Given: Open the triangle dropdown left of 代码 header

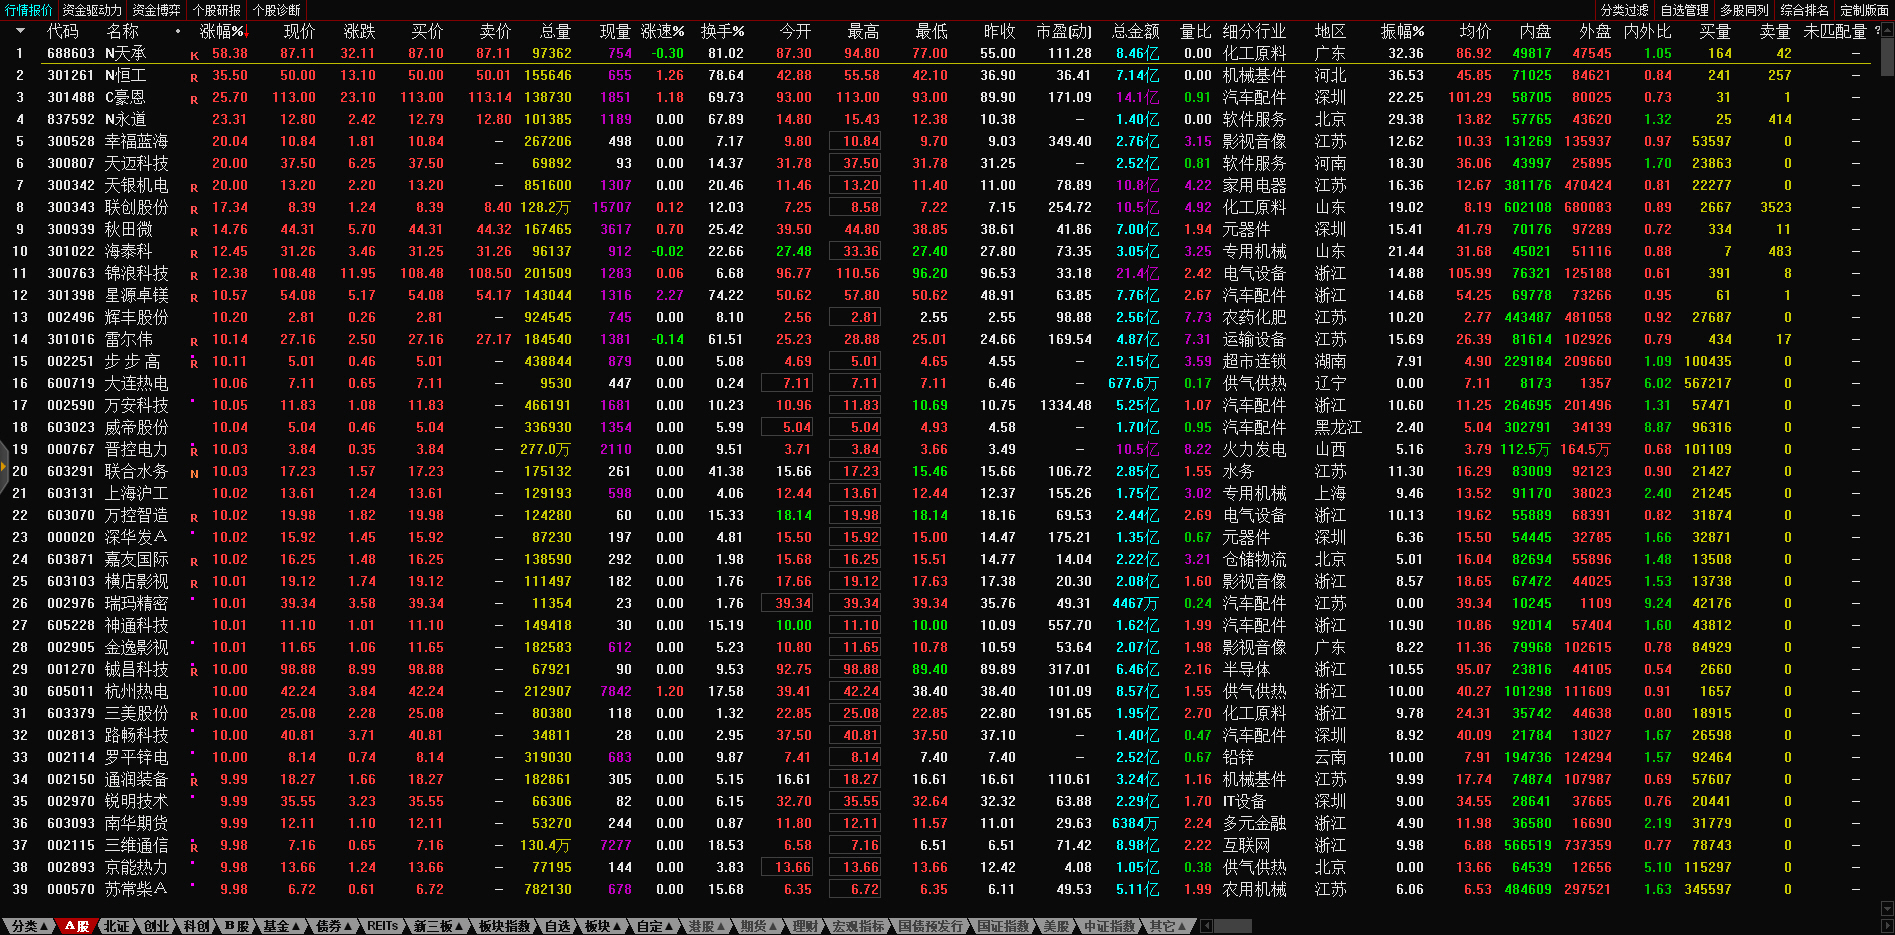Looking at the screenshot, I should point(20,31).
